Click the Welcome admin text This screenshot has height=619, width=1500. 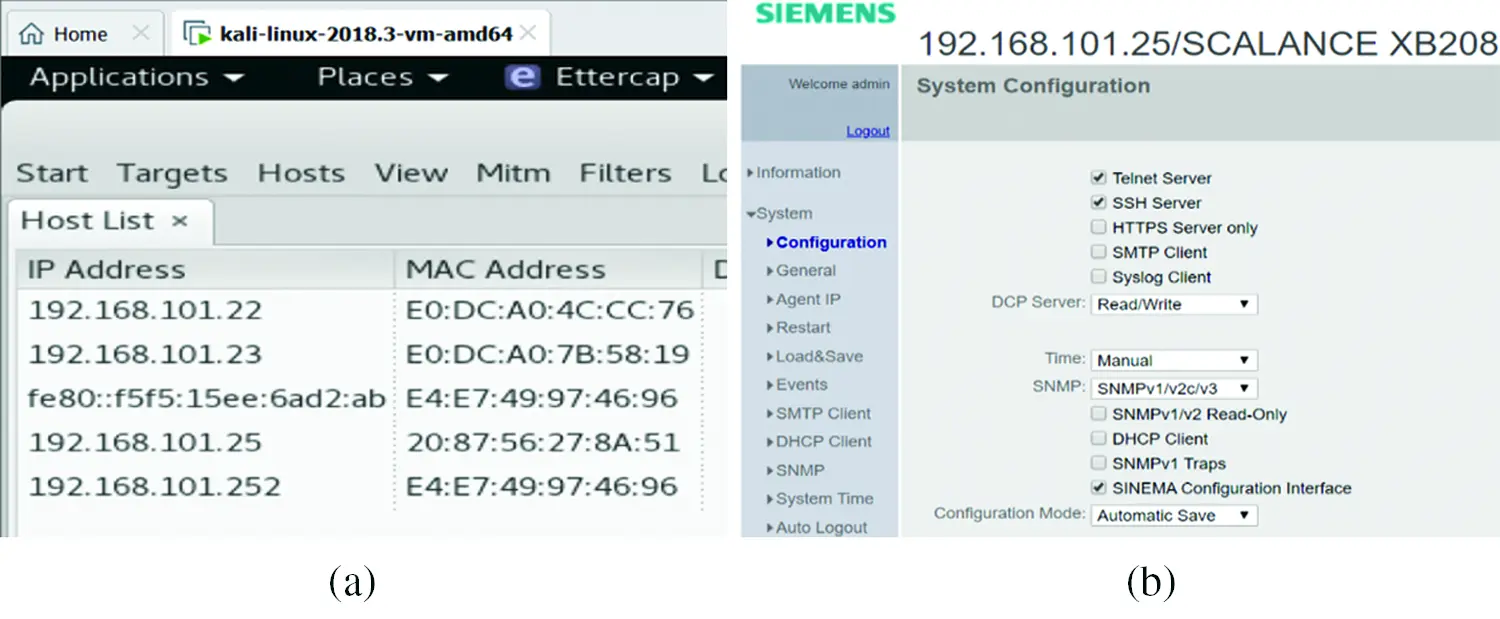pos(839,84)
